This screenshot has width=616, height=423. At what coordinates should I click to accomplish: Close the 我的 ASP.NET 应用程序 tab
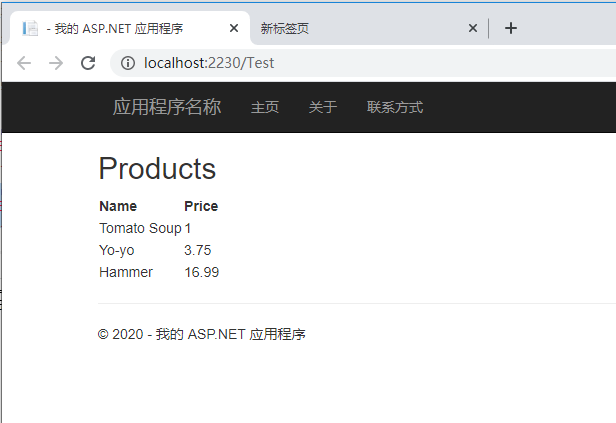(234, 28)
